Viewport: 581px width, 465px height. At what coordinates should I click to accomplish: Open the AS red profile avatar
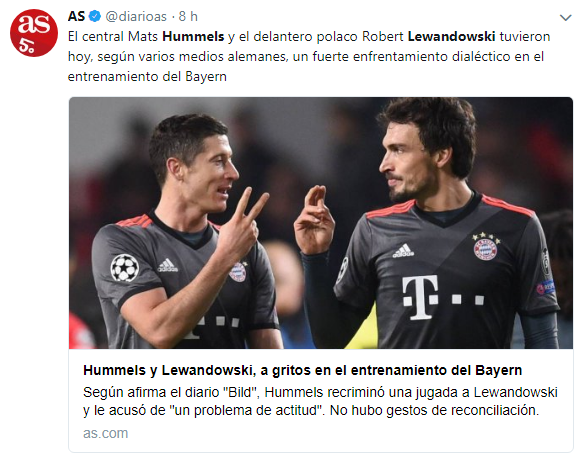pyautogui.click(x=34, y=33)
